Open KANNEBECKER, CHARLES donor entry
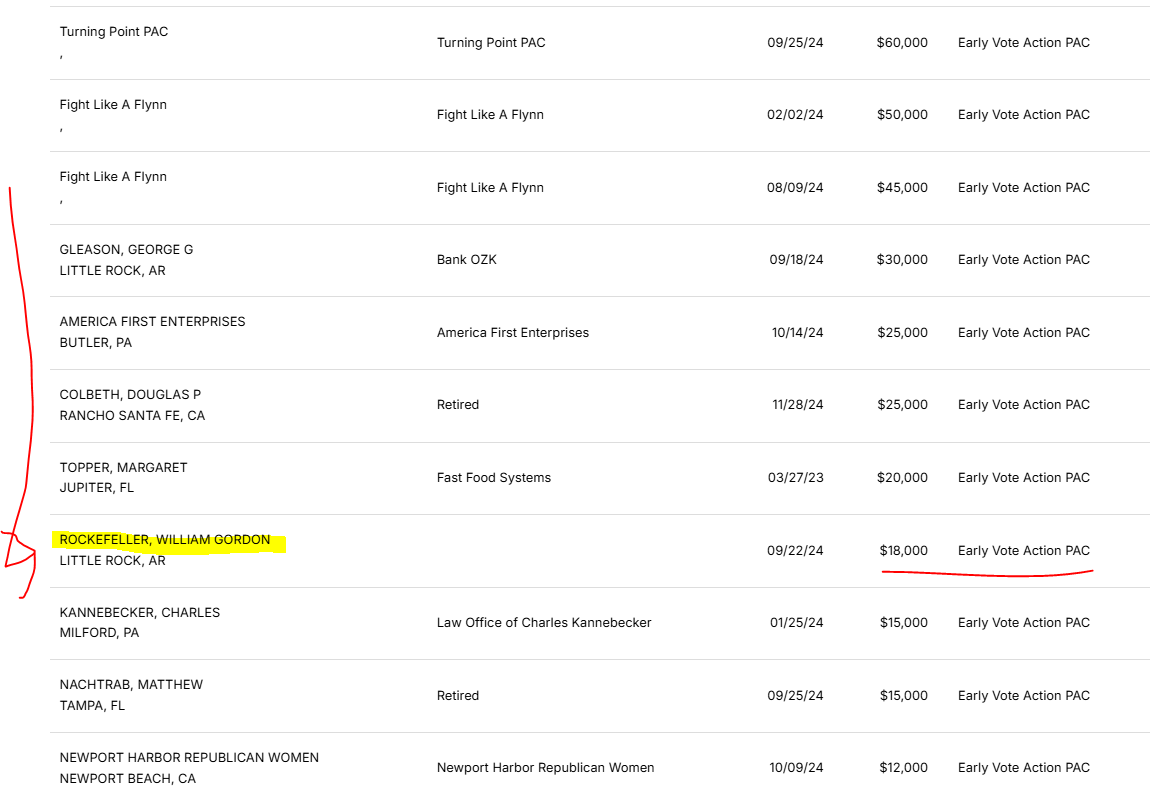 139,612
